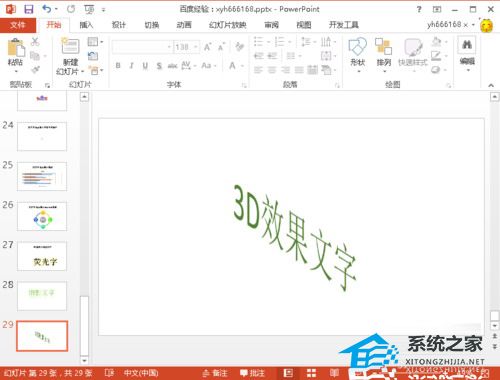Toggle Align Left paragraph button
Screen dimensions: 500x380
tap(258, 70)
